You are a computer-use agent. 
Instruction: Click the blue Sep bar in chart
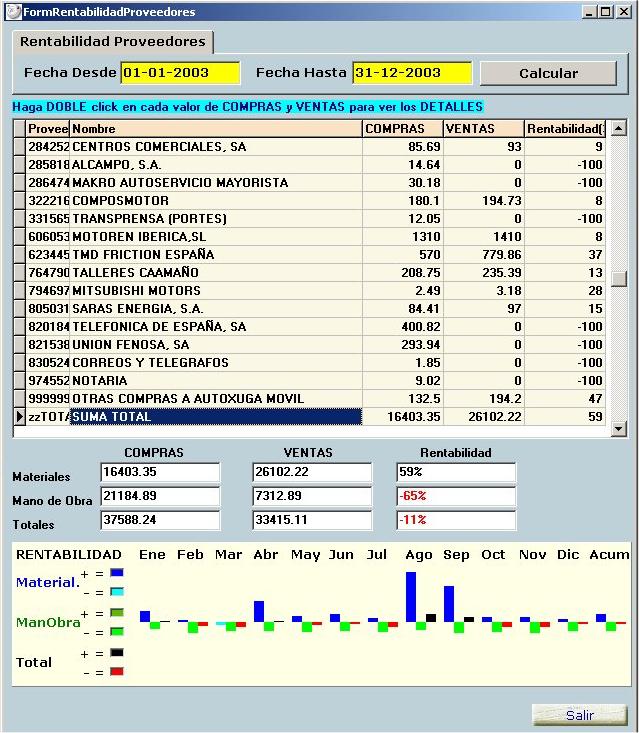click(449, 604)
